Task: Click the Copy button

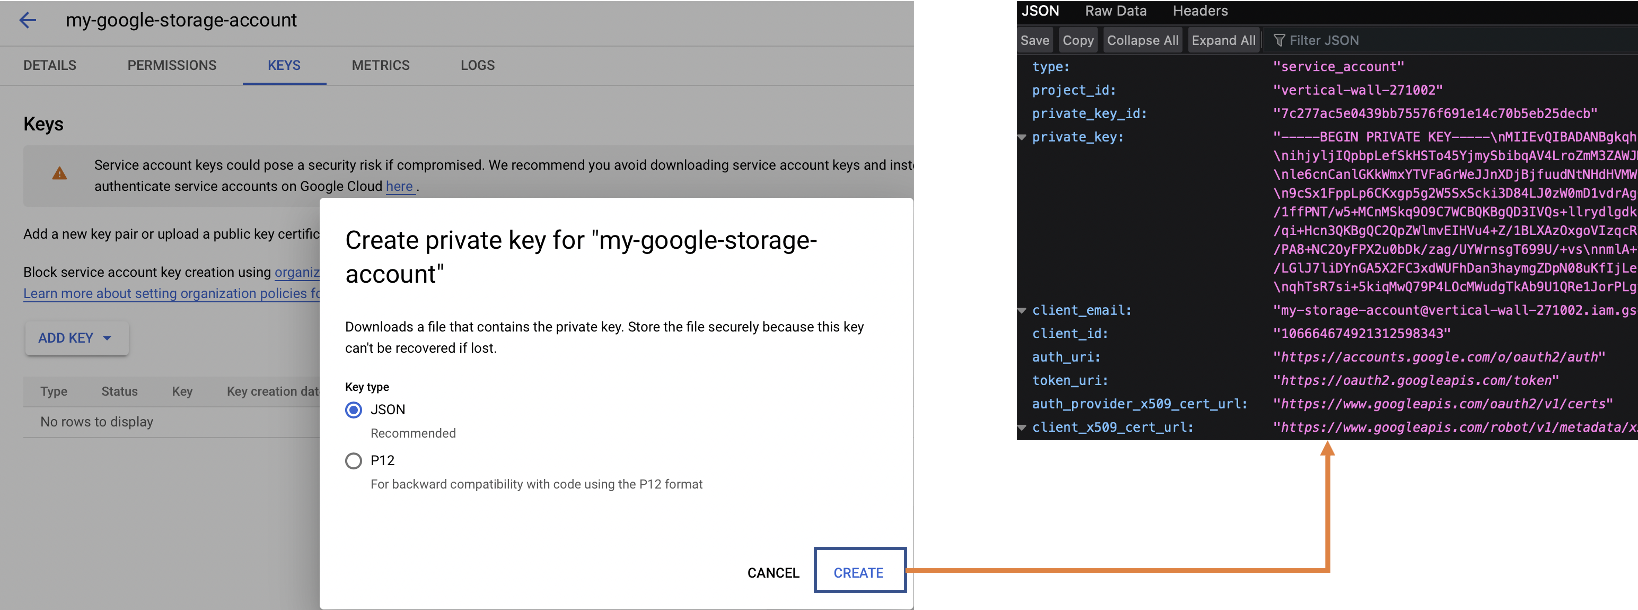Action: 1078,41
